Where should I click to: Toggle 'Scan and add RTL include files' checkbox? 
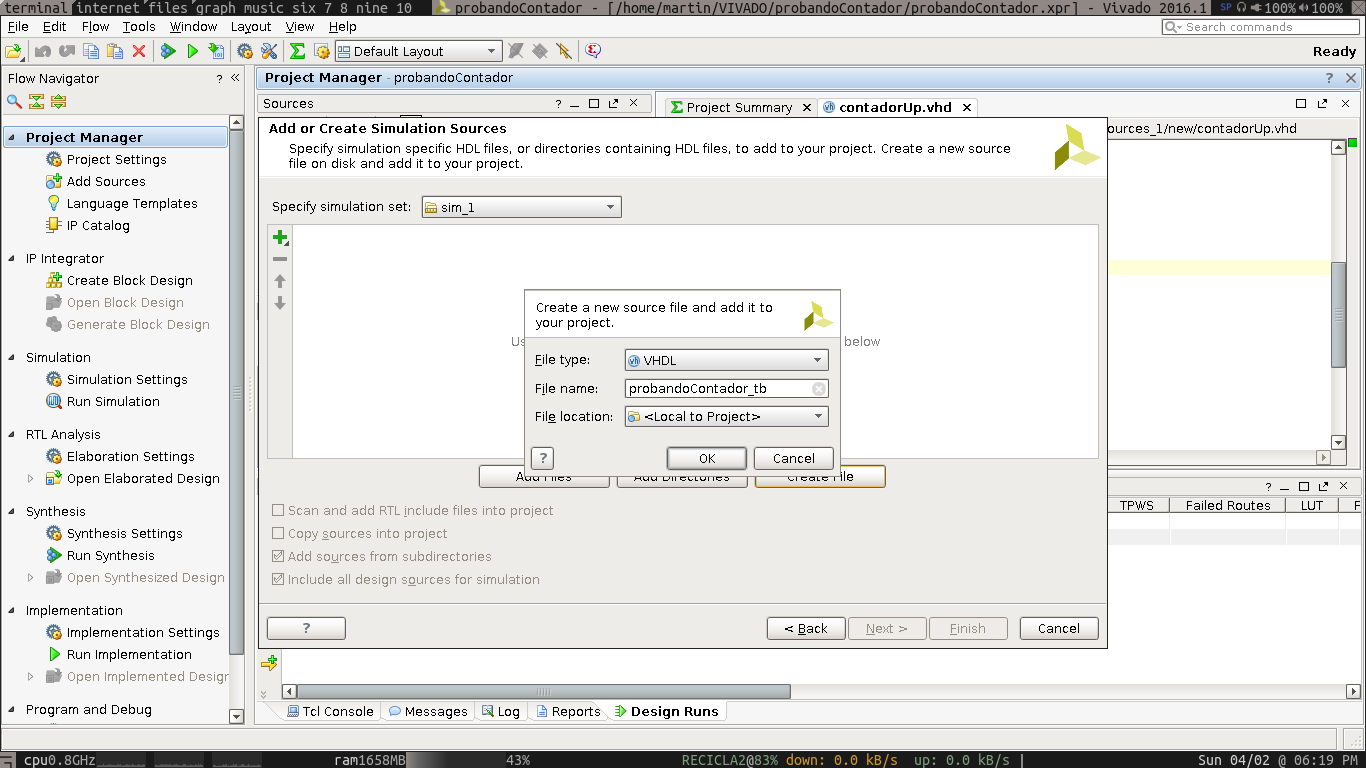(278, 511)
